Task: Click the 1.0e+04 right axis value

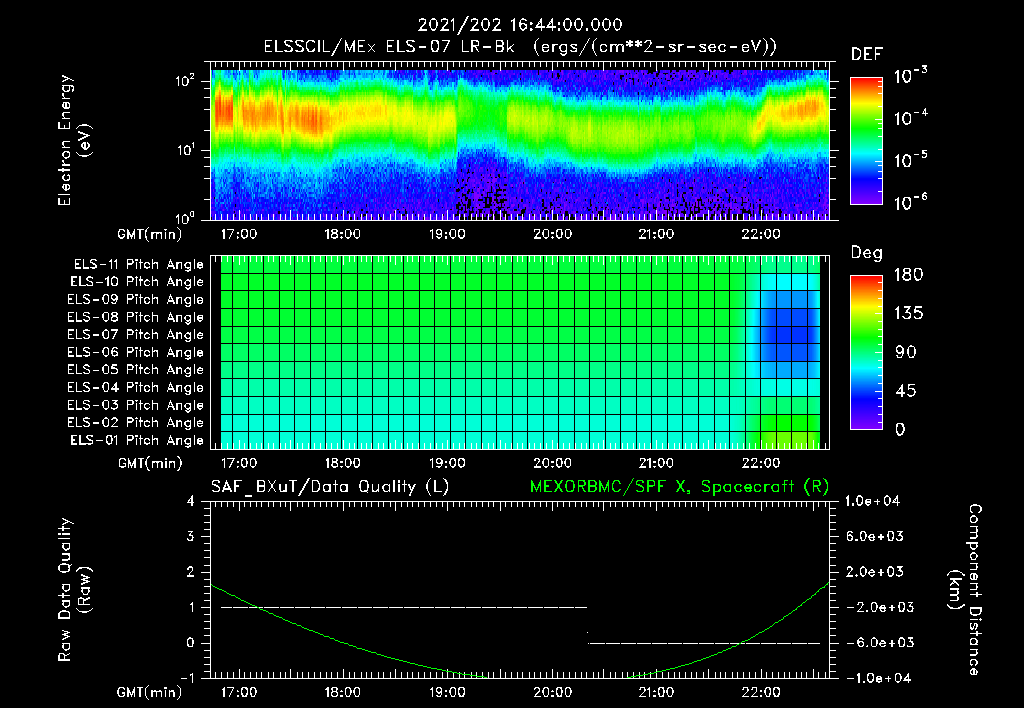Action: coord(872,501)
